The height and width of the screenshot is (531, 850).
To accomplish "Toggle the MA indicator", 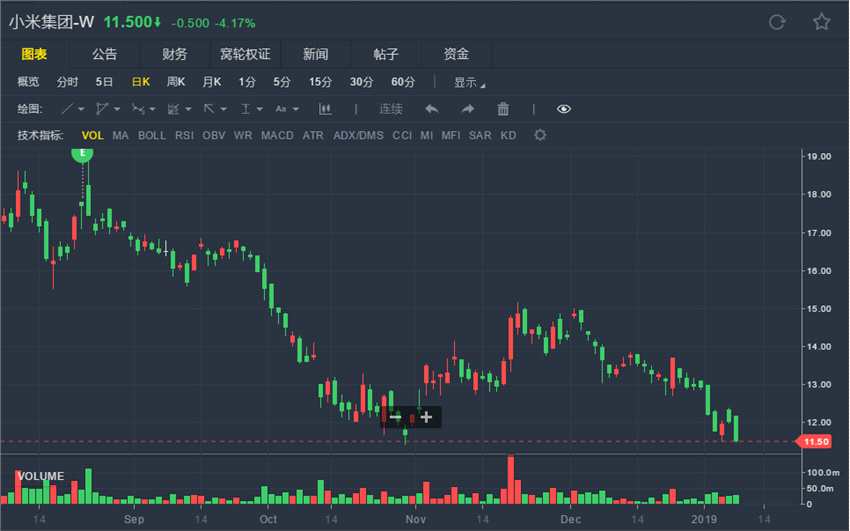I will point(120,135).
